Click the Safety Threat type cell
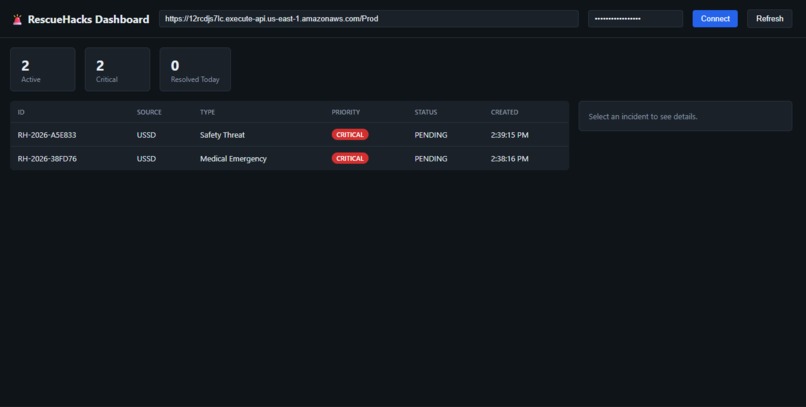 pyautogui.click(x=222, y=135)
